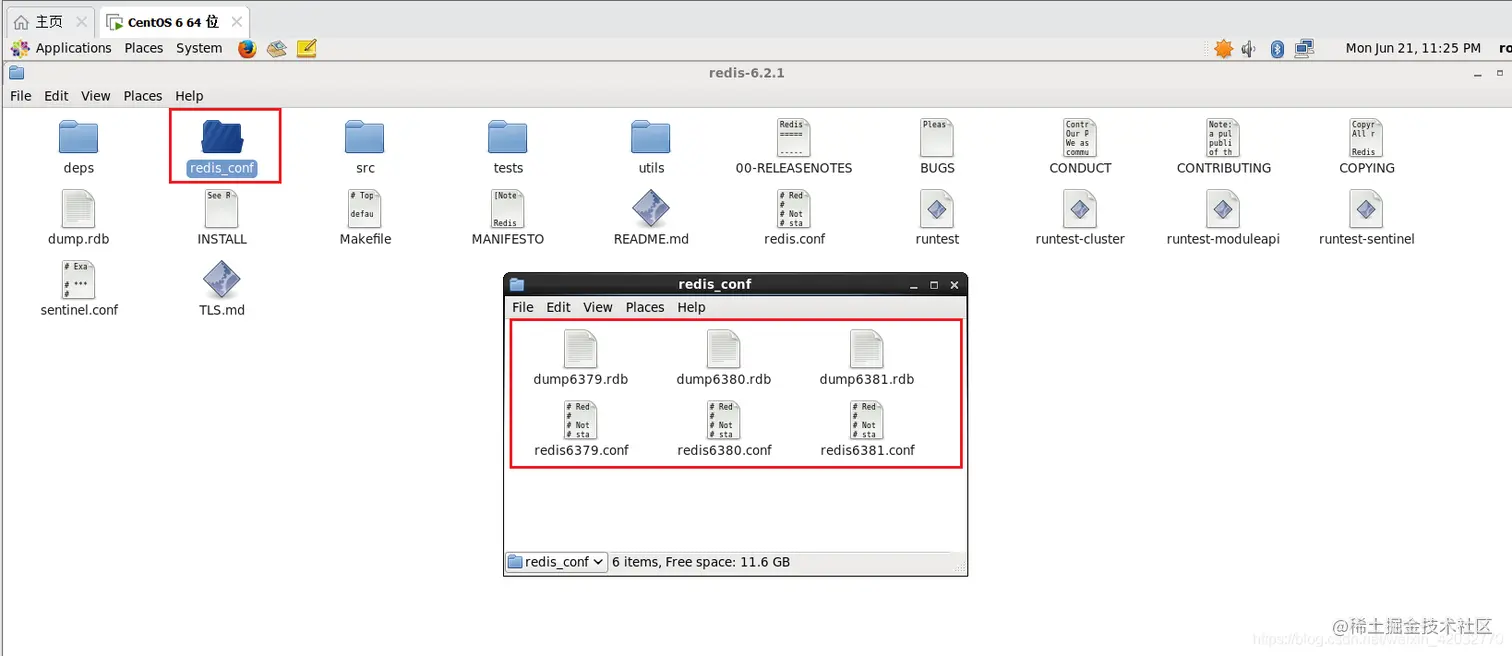Select the TLS.md file icon

tap(222, 279)
